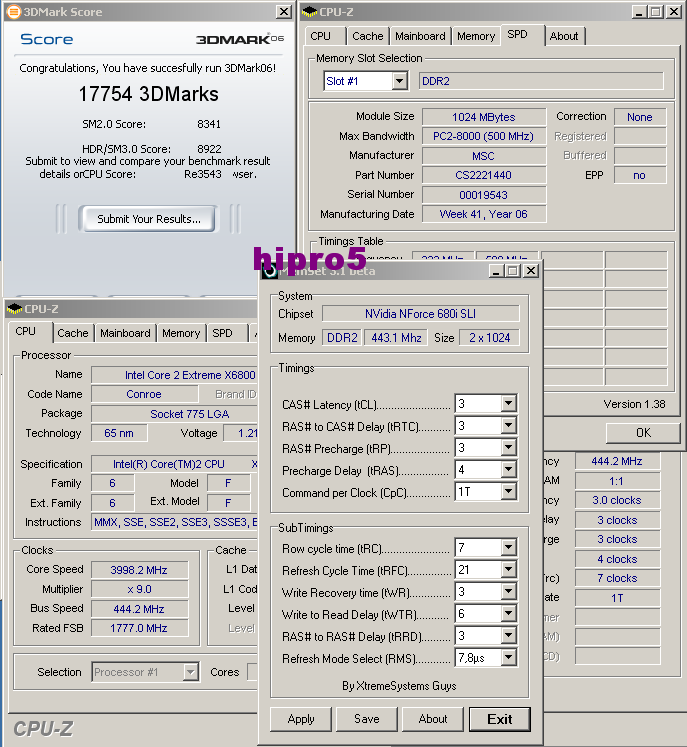The width and height of the screenshot is (687, 747).
Task: Switch to Memory tab in SPD CPU-Z window
Action: pyautogui.click(x=476, y=36)
